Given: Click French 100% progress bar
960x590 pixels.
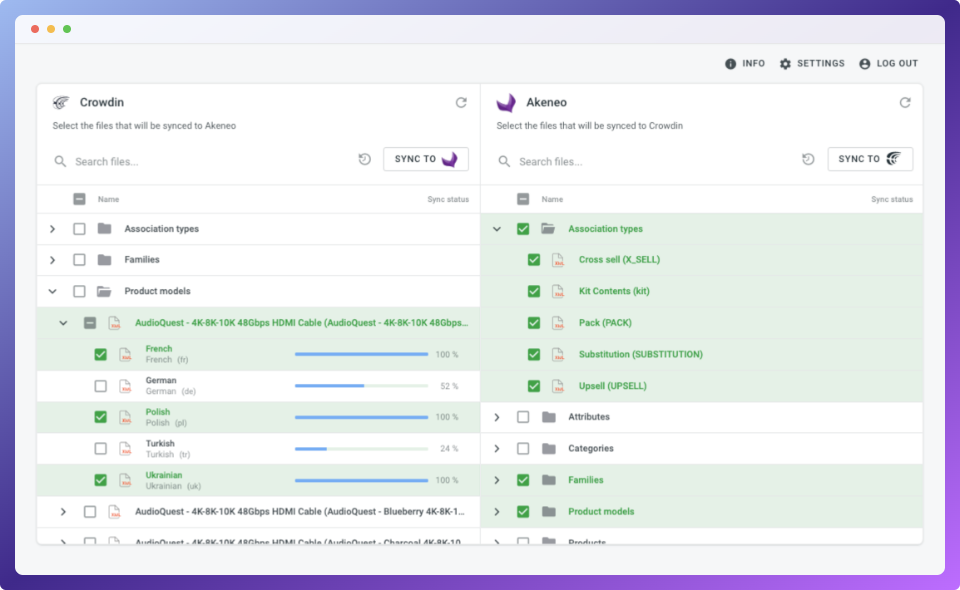Looking at the screenshot, I should tap(361, 354).
